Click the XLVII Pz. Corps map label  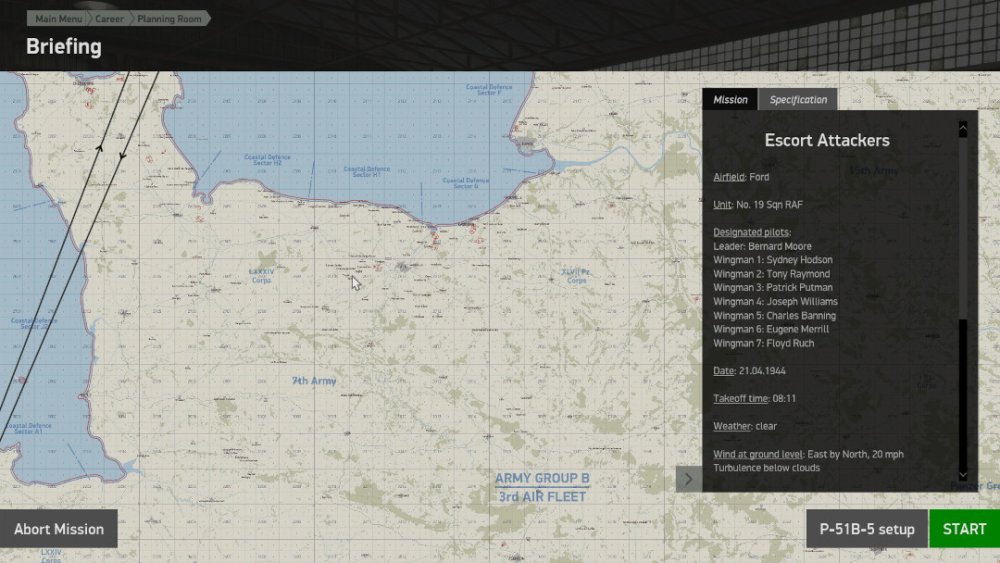click(576, 275)
